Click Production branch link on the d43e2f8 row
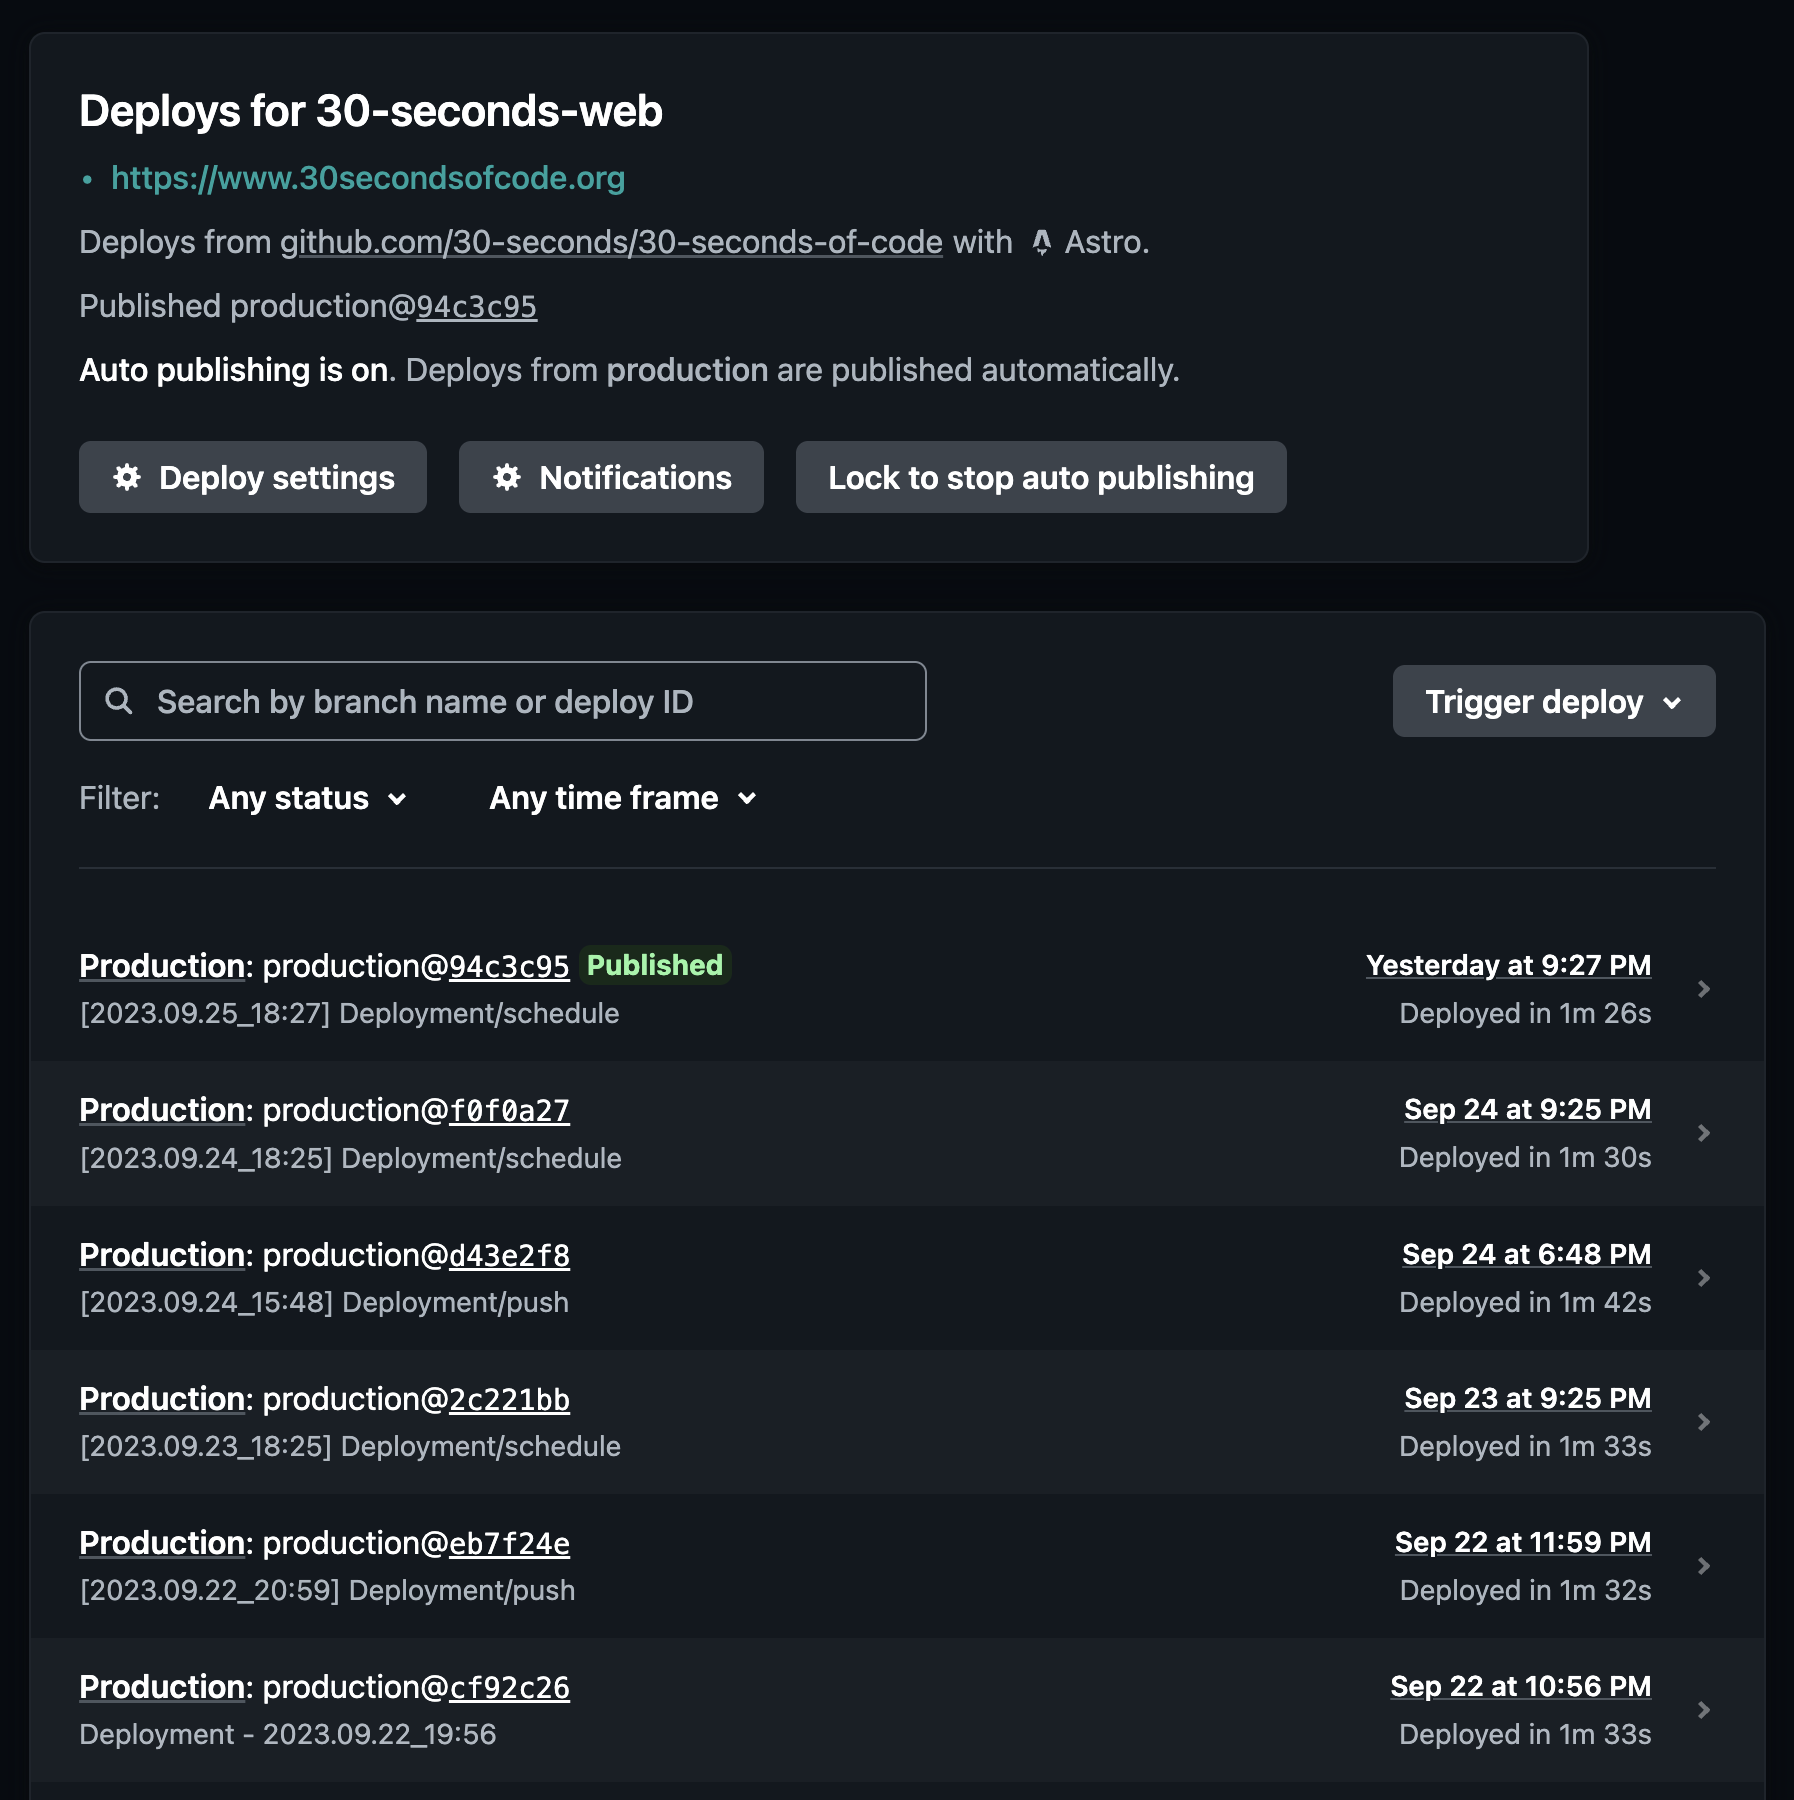 tap(161, 1255)
